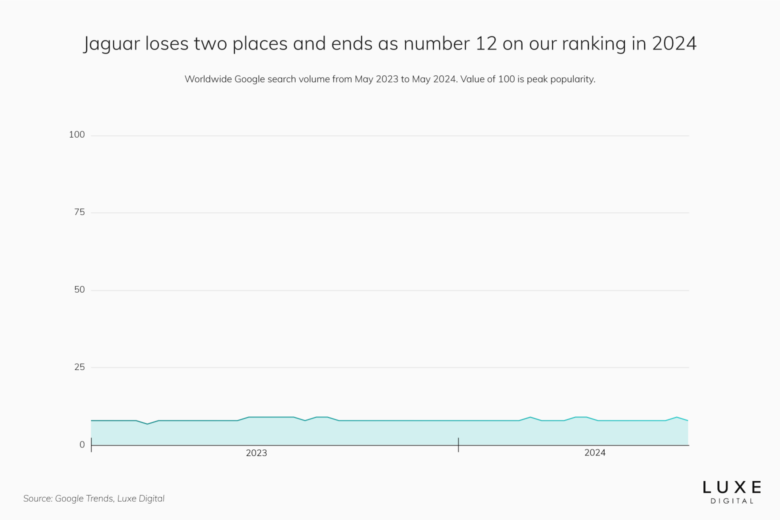Viewport: 780px width, 520px height.
Task: Select the 2023 x-axis label
Action: tap(256, 453)
